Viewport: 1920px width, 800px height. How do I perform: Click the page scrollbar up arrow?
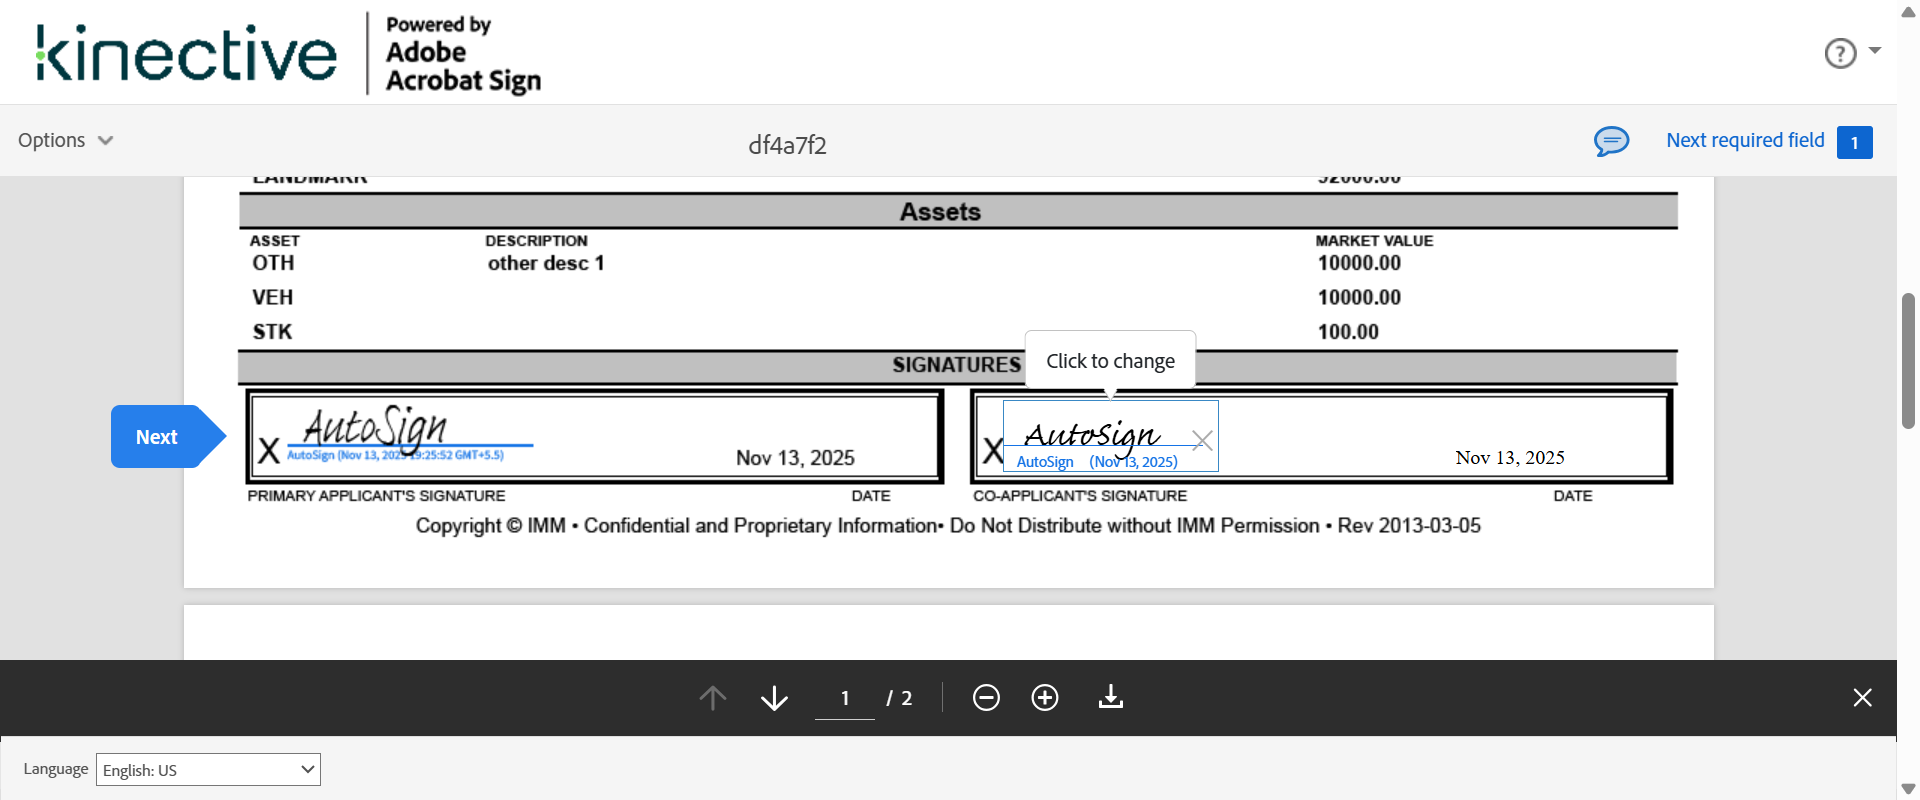1908,11
